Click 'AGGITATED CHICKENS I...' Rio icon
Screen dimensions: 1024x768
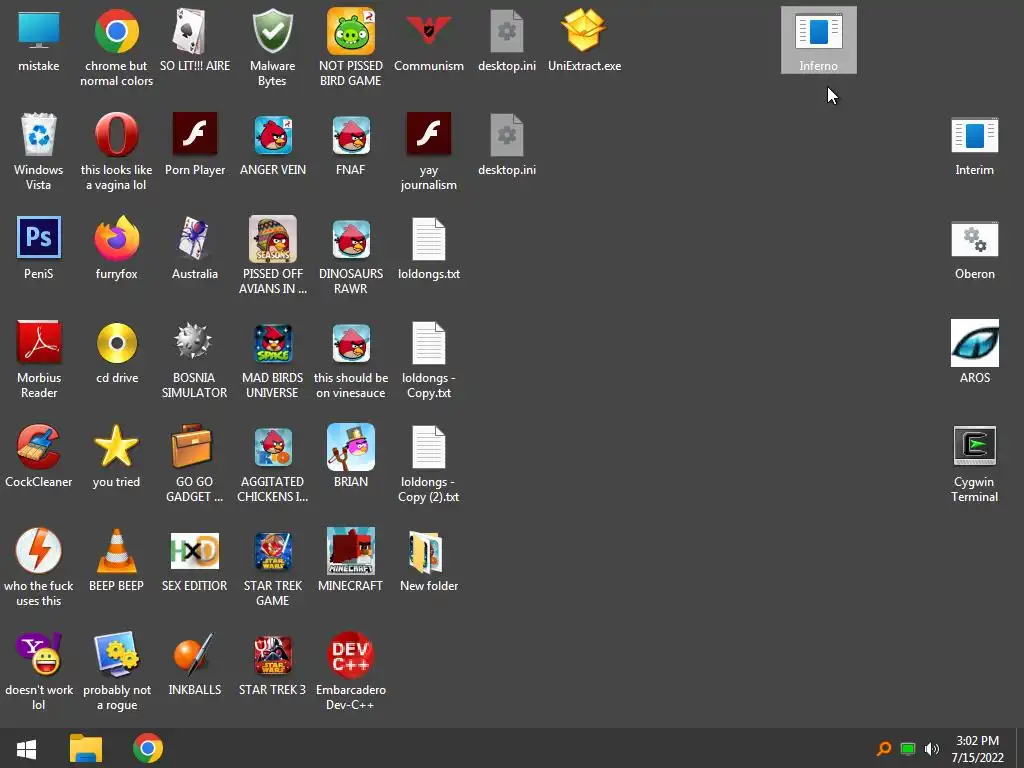click(272, 447)
